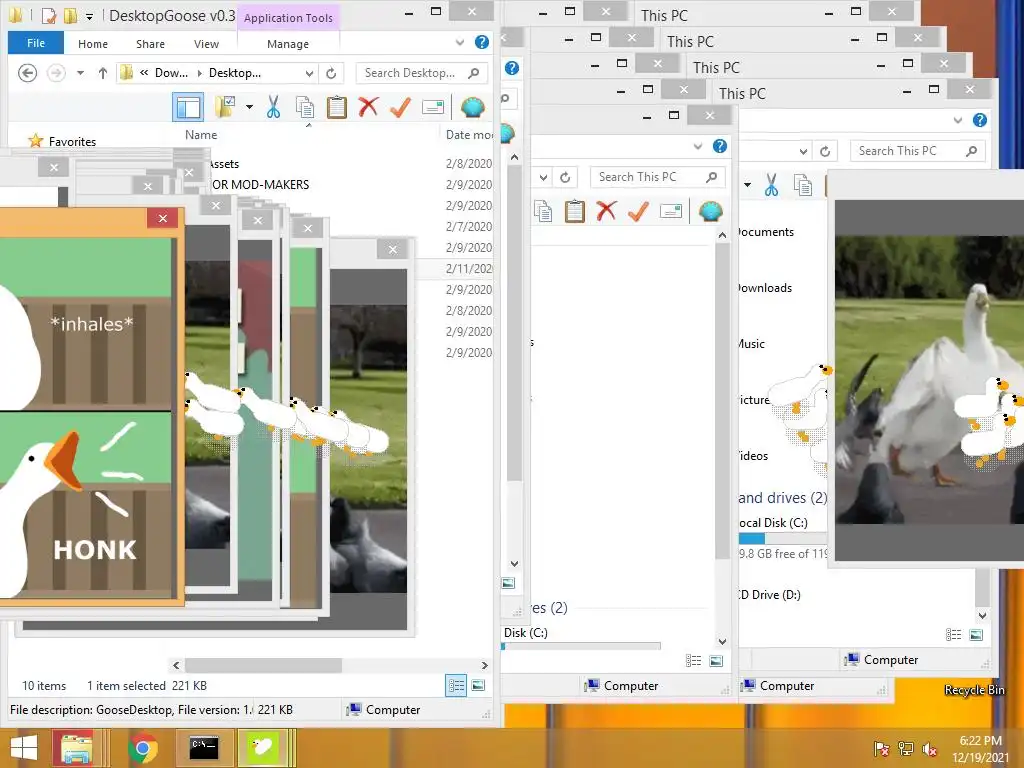Select the CD Drive (D:) entry

click(x=770, y=595)
